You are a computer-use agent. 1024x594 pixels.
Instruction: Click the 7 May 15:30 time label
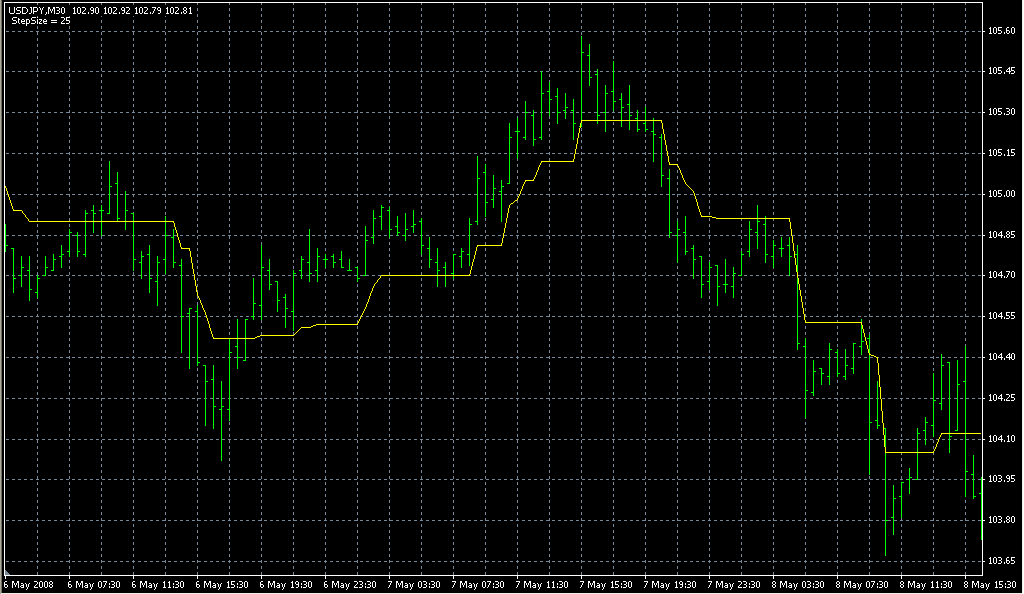[606, 585]
